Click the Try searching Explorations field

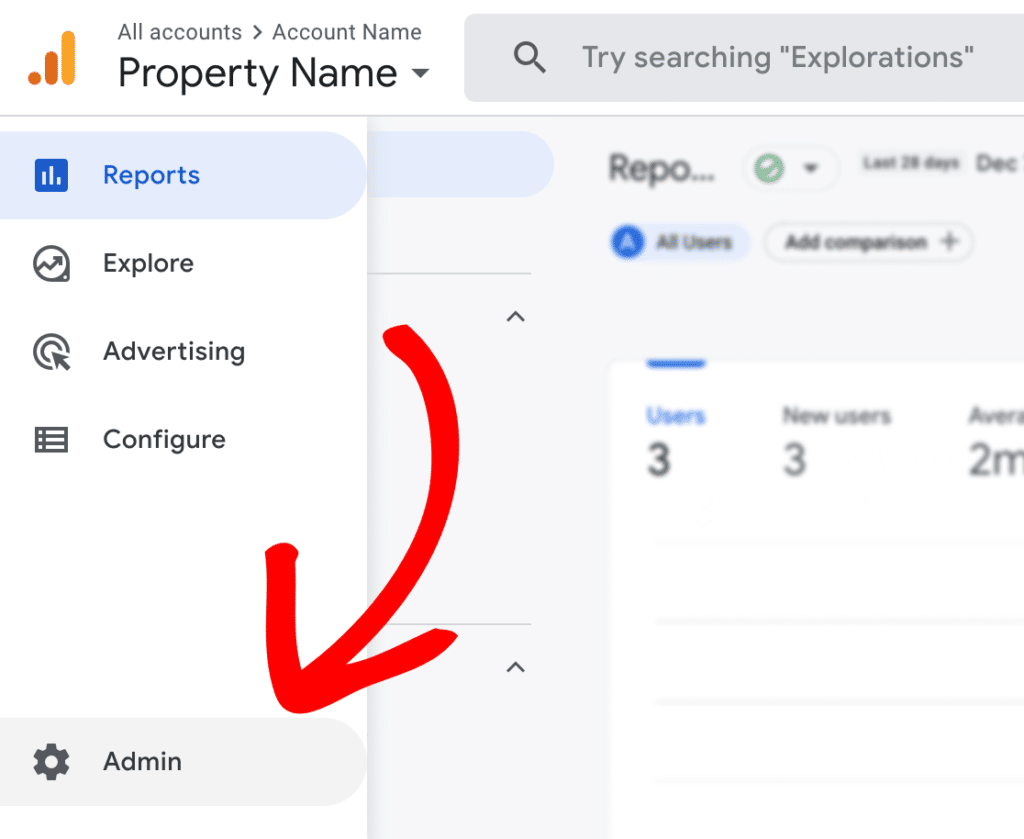point(779,57)
